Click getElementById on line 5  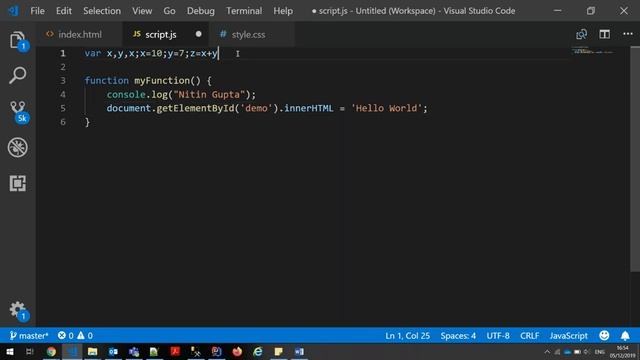pos(195,108)
